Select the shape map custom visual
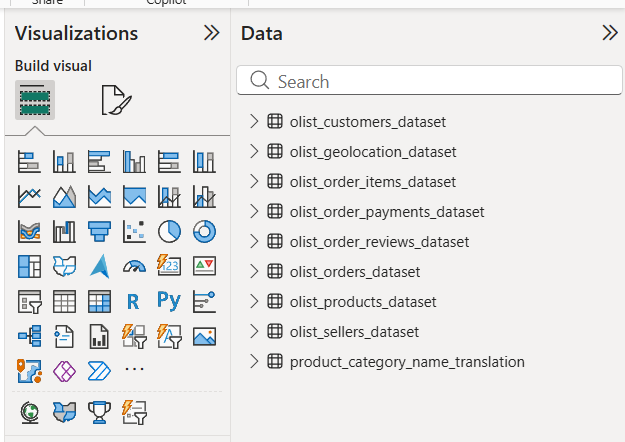625x442 pixels. click(64, 412)
